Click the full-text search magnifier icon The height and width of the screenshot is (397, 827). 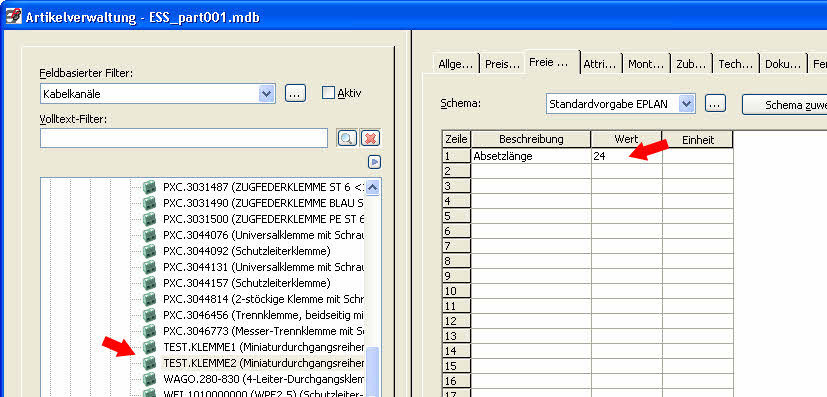pyautogui.click(x=347, y=138)
